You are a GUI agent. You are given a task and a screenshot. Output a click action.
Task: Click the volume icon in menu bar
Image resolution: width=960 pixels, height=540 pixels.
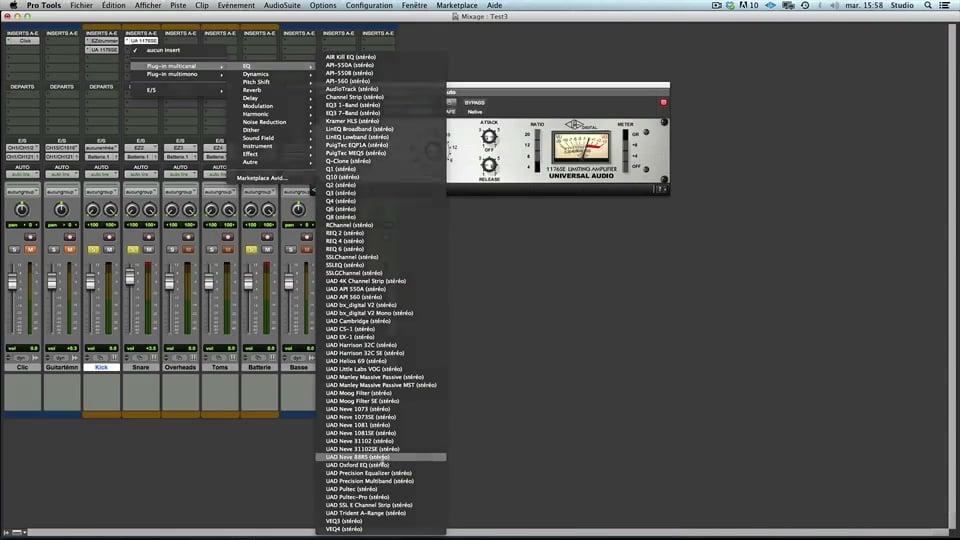click(x=834, y=5)
